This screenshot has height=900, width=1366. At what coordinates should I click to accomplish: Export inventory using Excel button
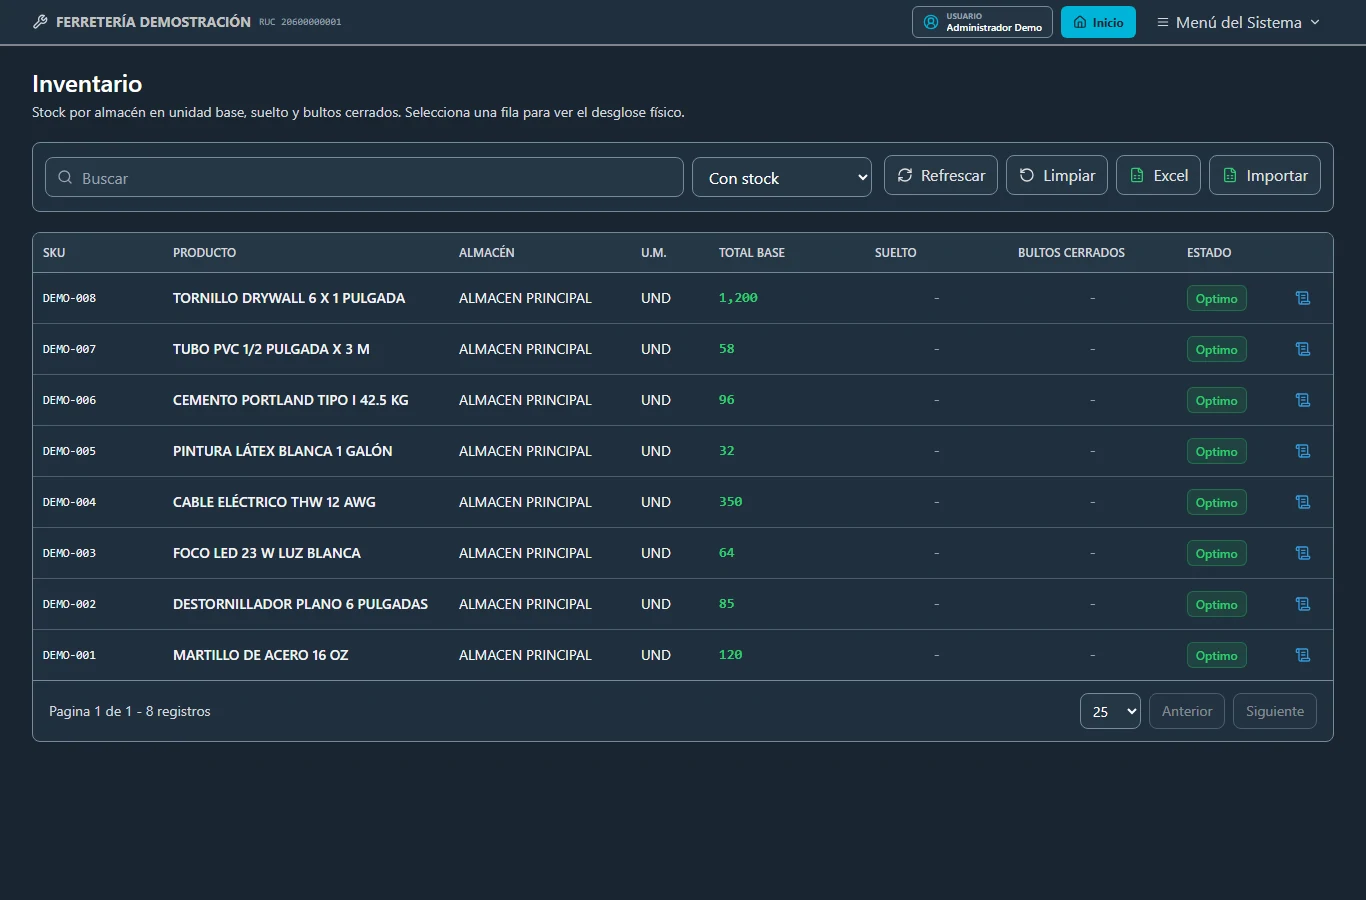pos(1158,175)
